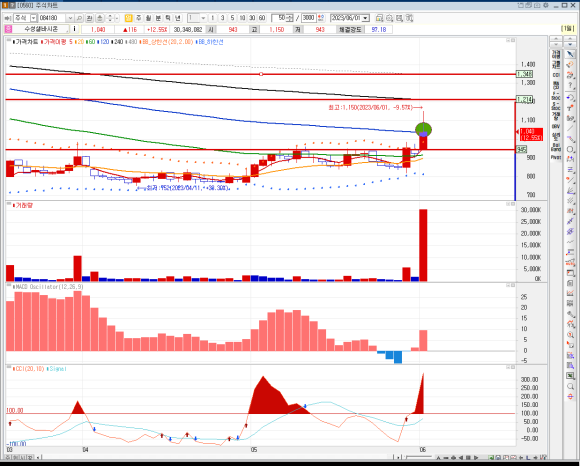580x466 pixels.
Task: Add 가격이평 indicator from side list
Action: 556,55
